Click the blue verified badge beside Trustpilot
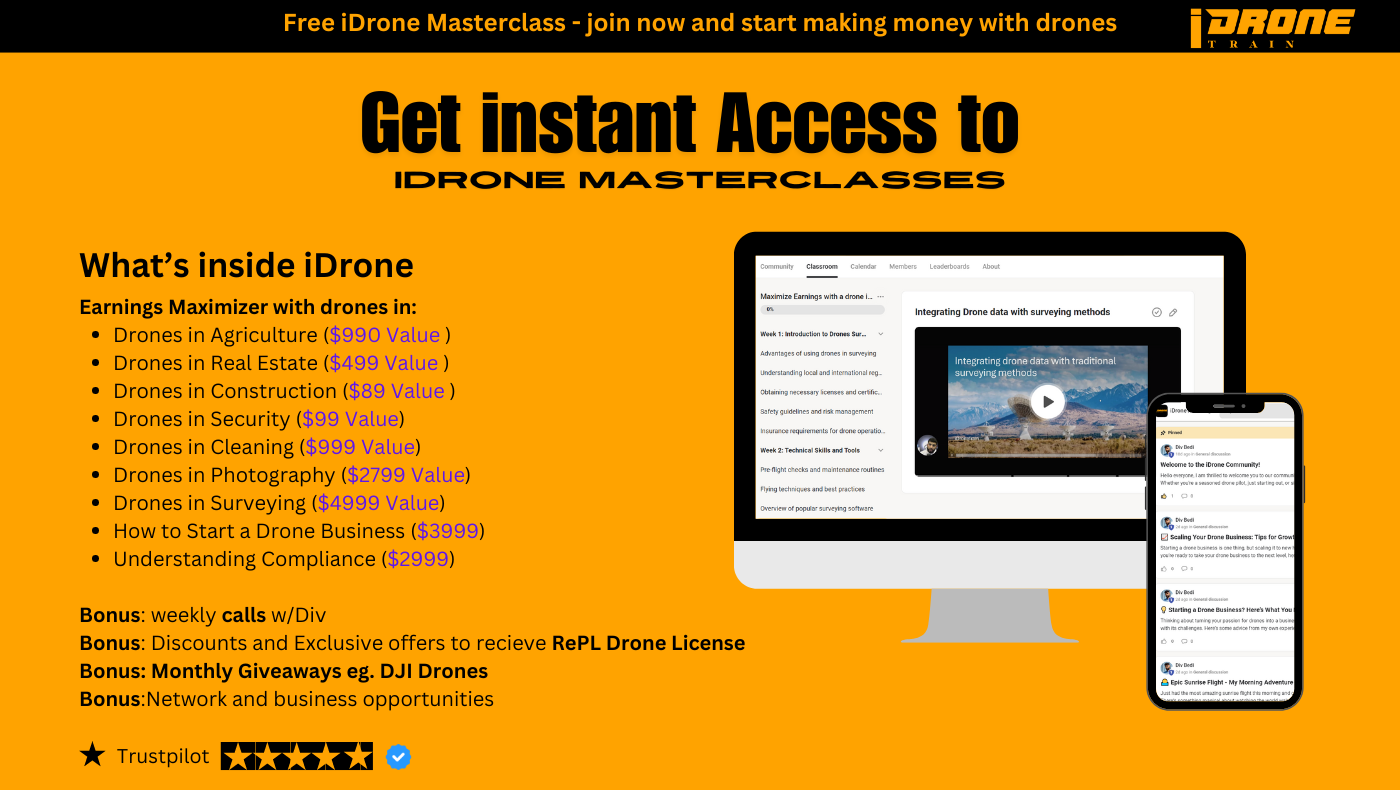This screenshot has height=790, width=1400. click(398, 756)
